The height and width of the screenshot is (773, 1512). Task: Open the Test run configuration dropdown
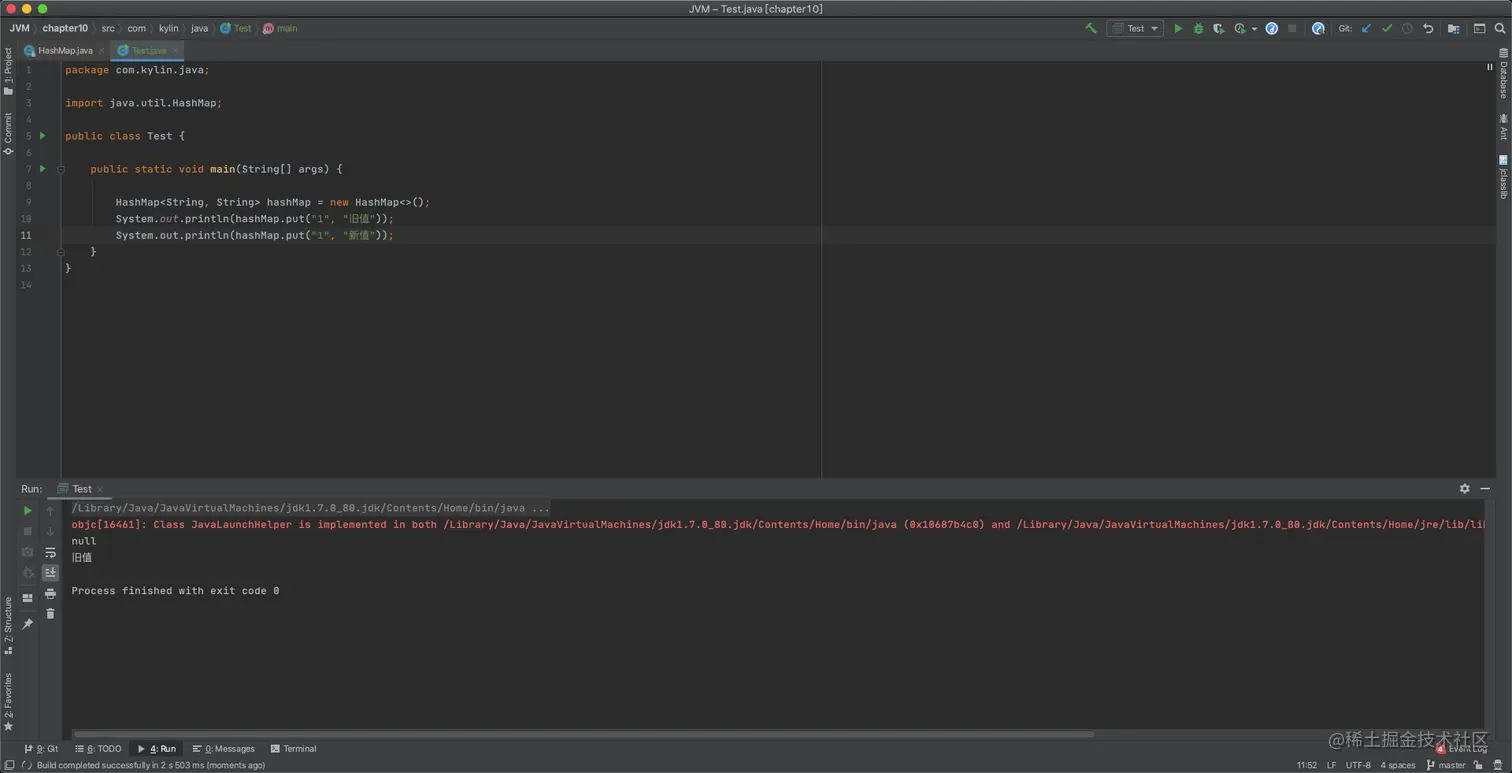pos(1135,28)
